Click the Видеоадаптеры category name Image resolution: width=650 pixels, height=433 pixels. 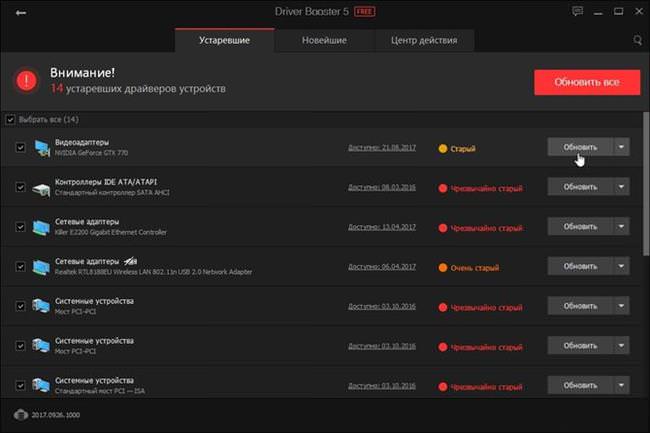click(82, 143)
